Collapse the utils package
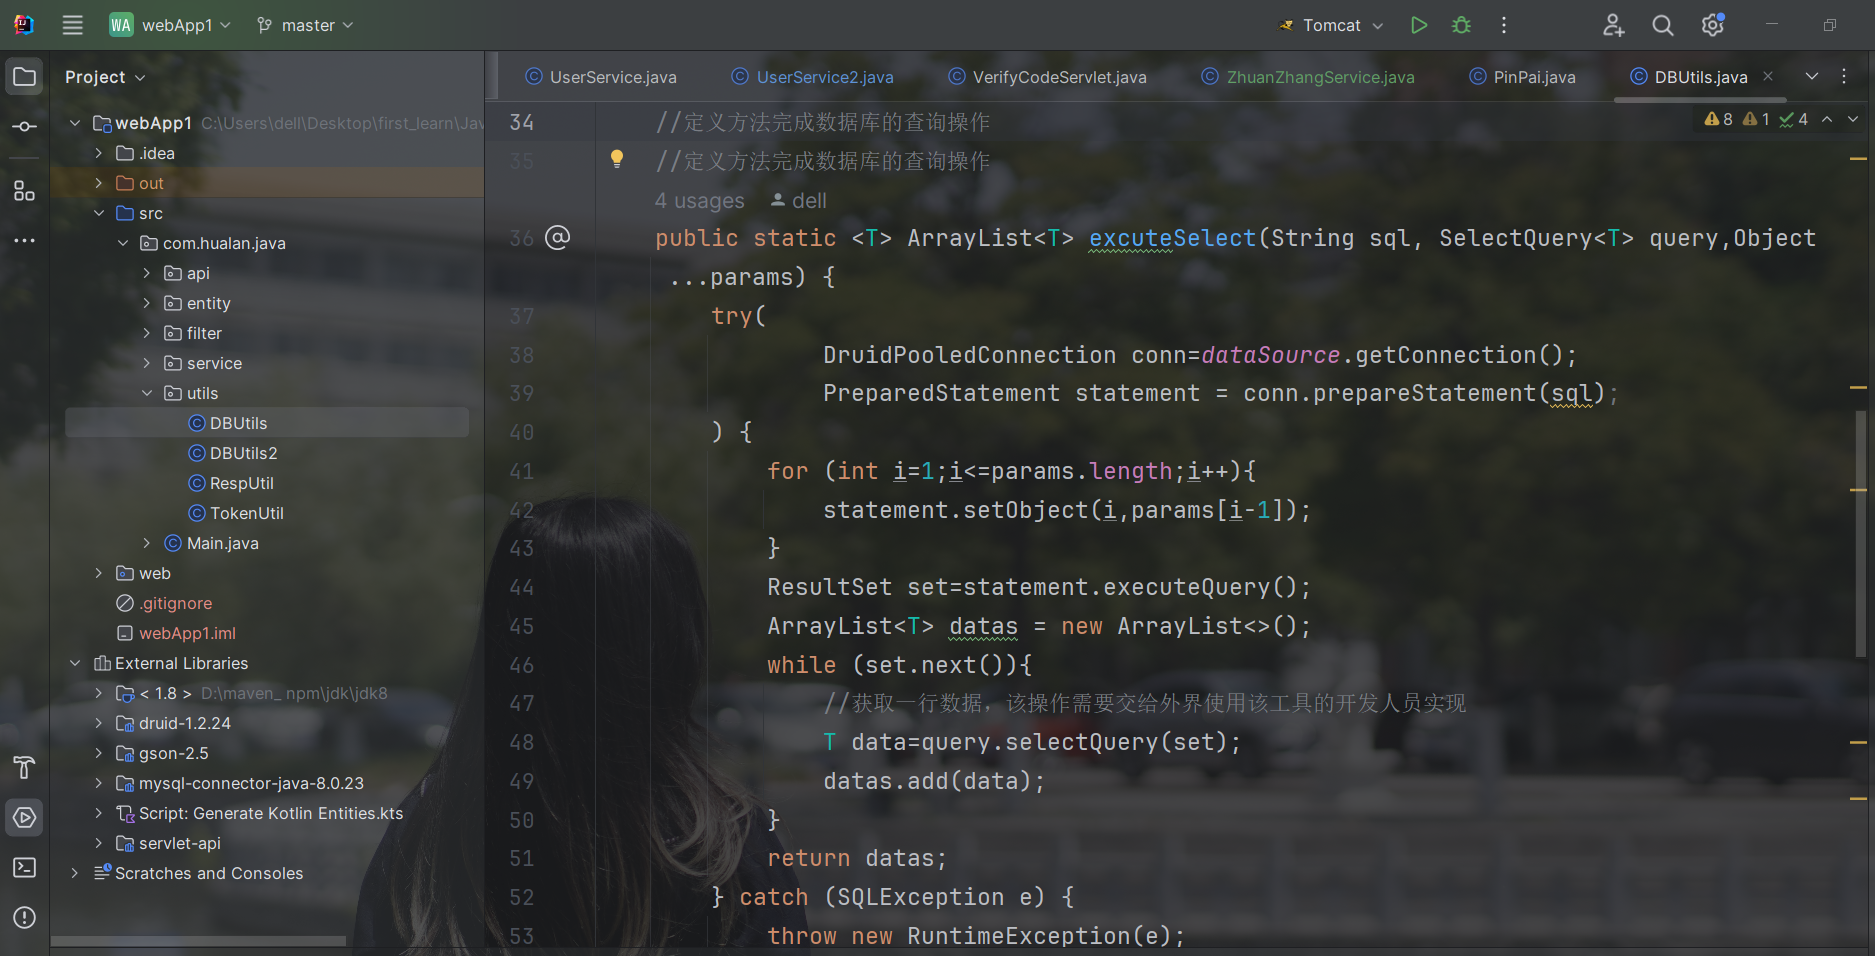Image resolution: width=1875 pixels, height=956 pixels. click(146, 393)
